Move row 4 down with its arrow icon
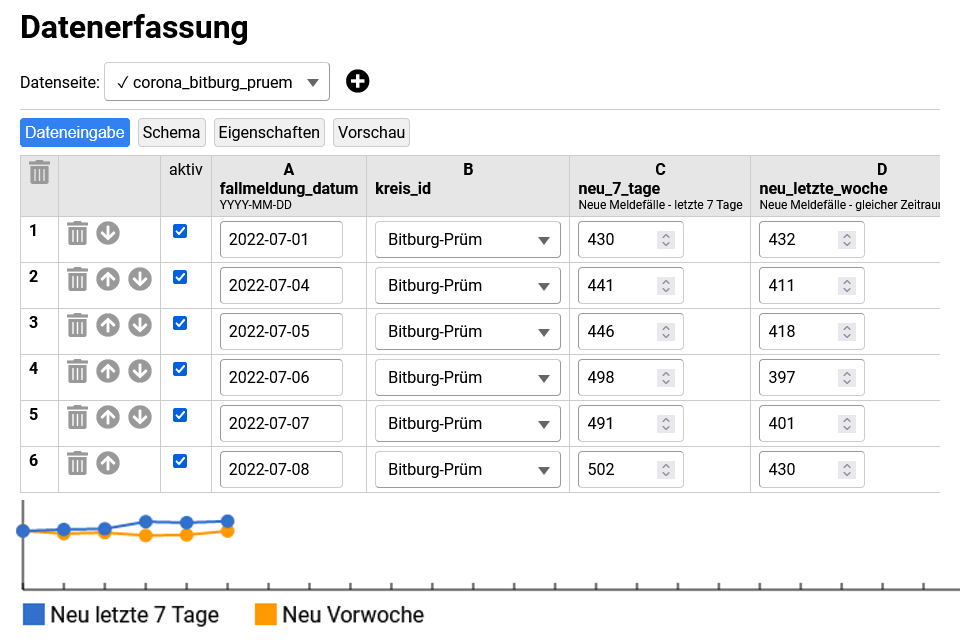 click(x=140, y=371)
